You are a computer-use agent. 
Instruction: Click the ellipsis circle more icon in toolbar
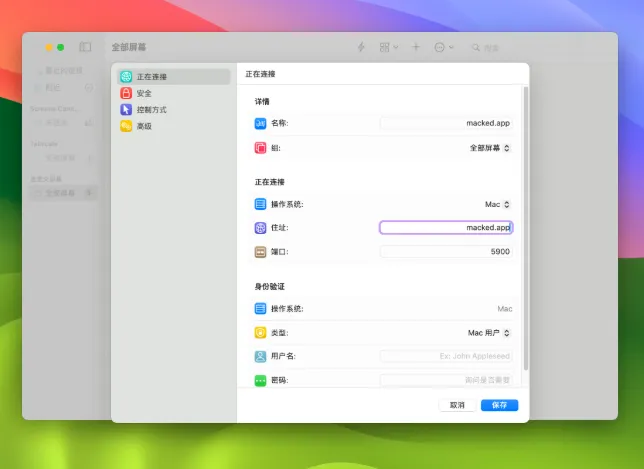(x=439, y=48)
